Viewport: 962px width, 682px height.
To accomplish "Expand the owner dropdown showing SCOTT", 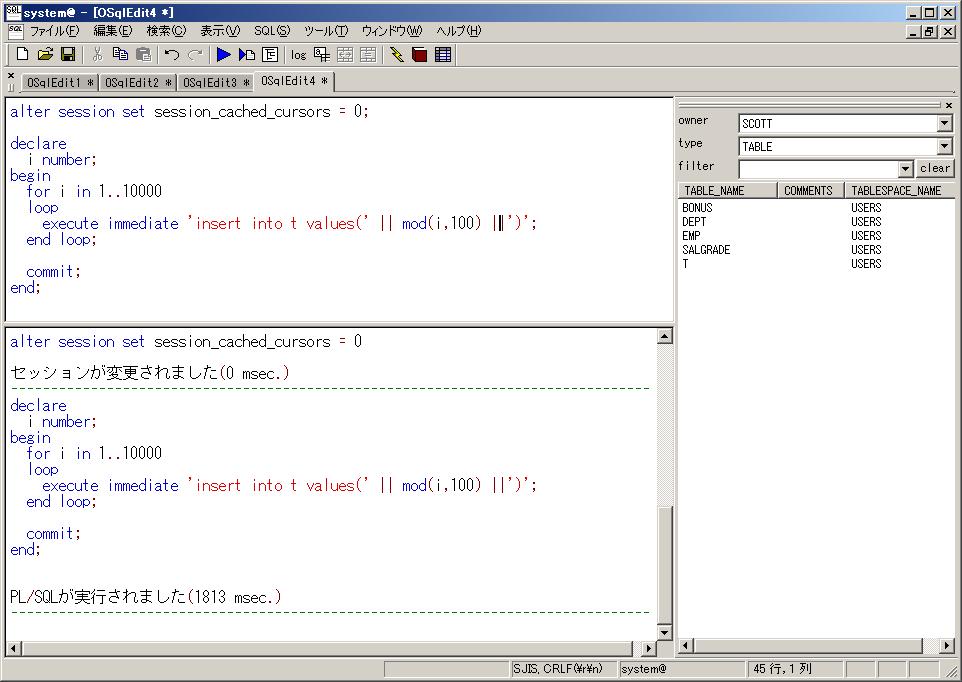I will coord(944,124).
